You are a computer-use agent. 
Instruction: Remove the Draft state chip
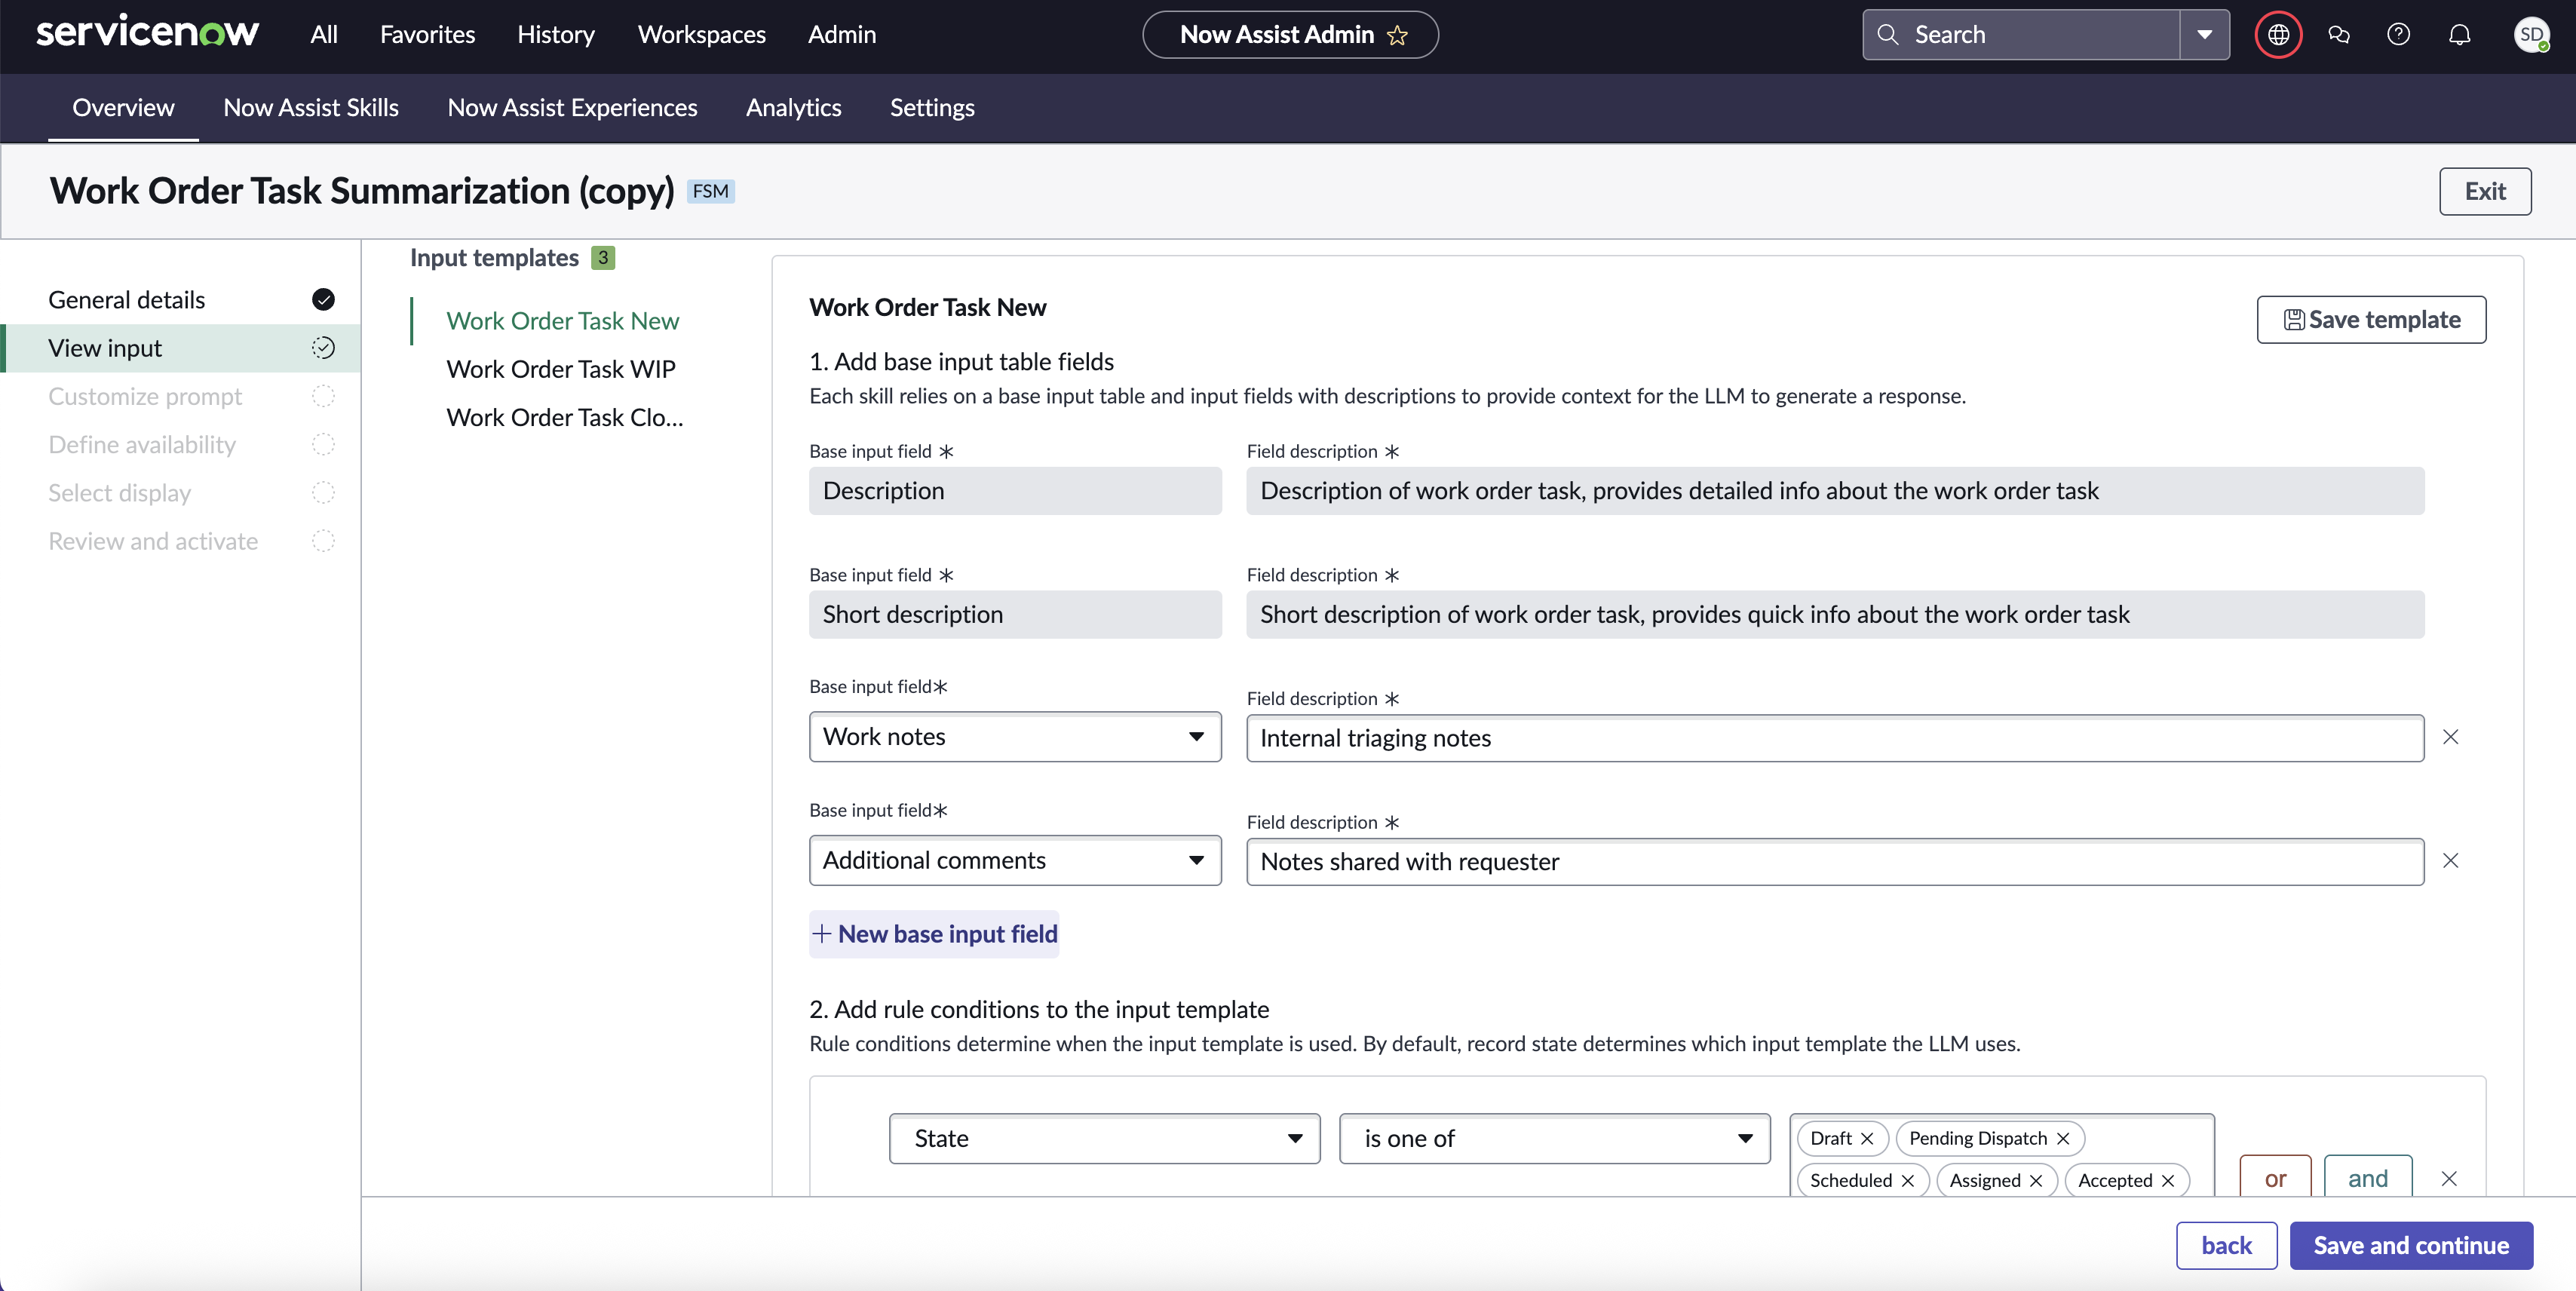tap(1866, 1138)
